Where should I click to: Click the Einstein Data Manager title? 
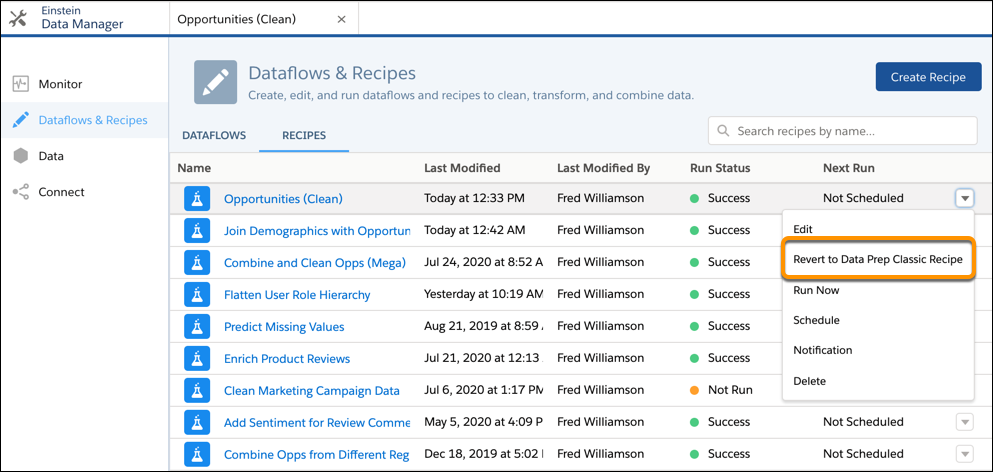(x=82, y=19)
